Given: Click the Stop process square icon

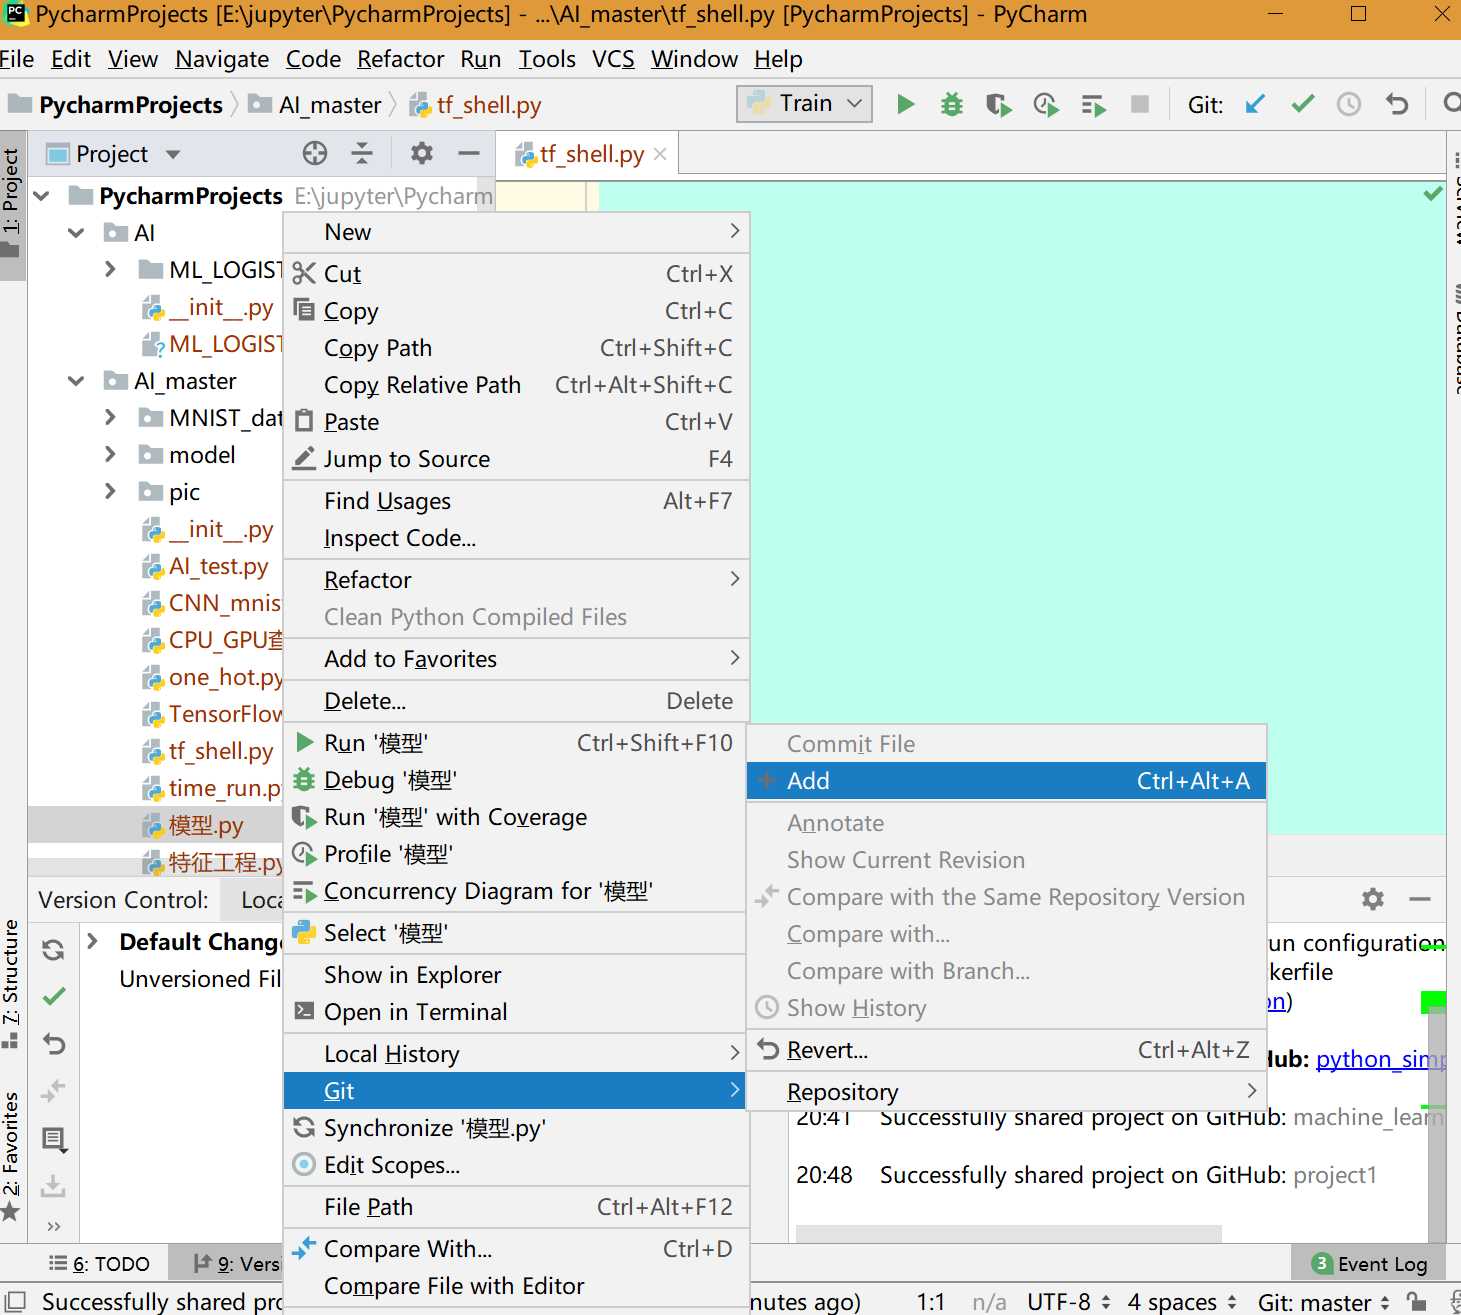Looking at the screenshot, I should click(1140, 104).
